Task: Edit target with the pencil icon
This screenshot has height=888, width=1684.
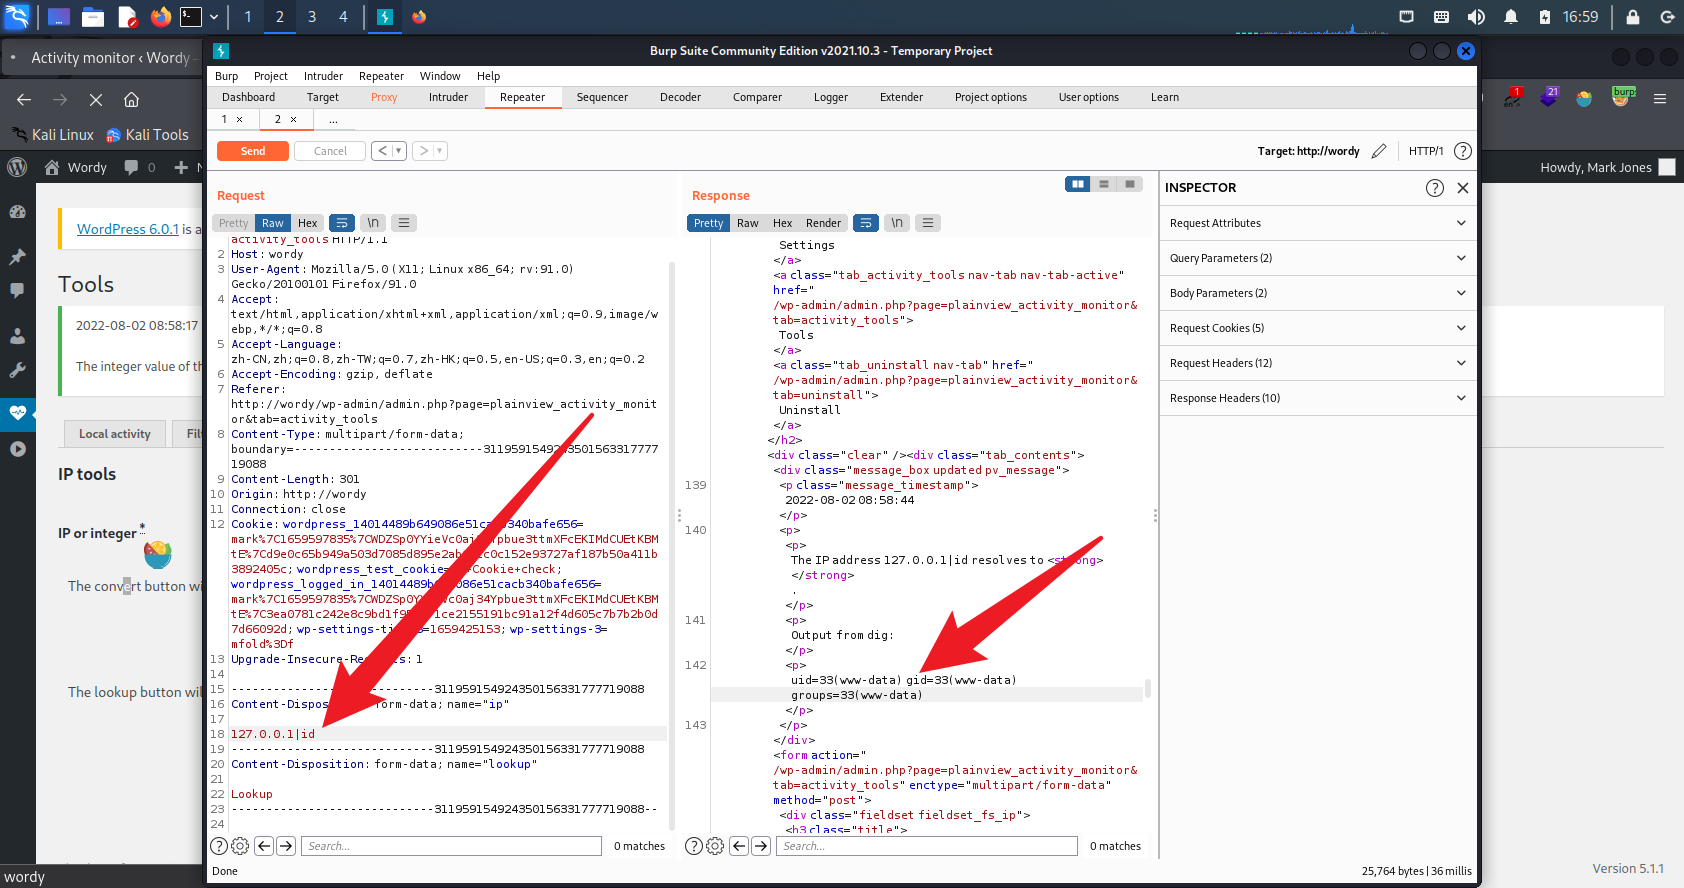Action: click(1379, 151)
